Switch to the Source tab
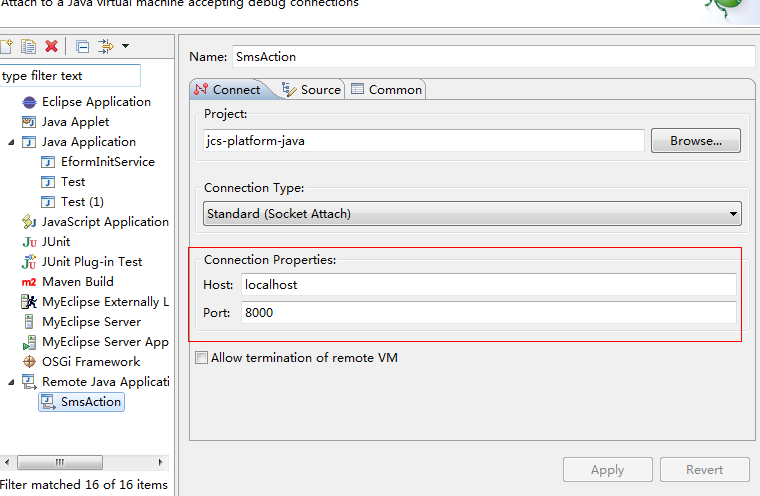The height and width of the screenshot is (496, 760). [312, 90]
